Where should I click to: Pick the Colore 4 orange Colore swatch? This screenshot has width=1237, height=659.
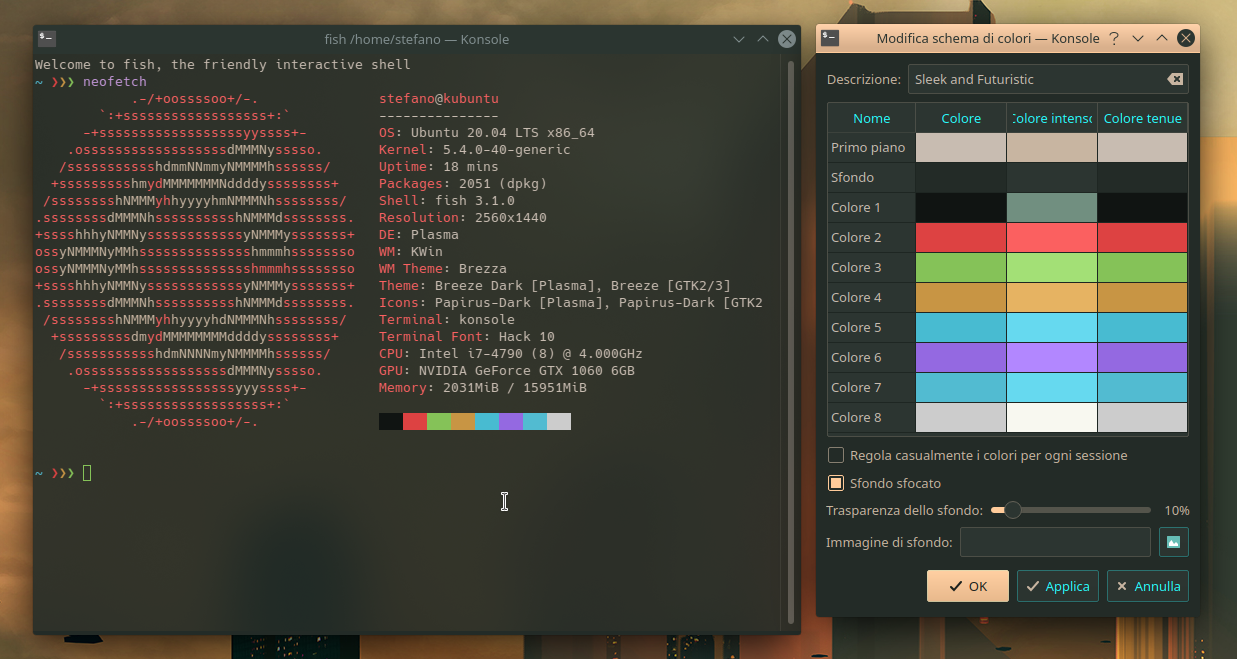coord(961,297)
